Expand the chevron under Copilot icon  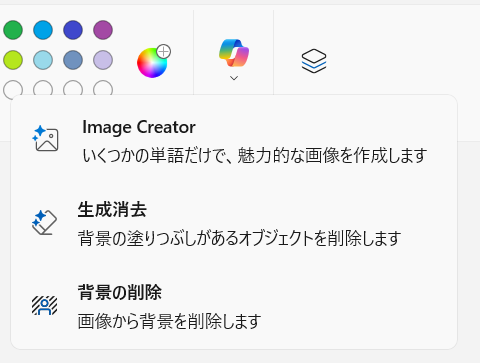(x=234, y=78)
